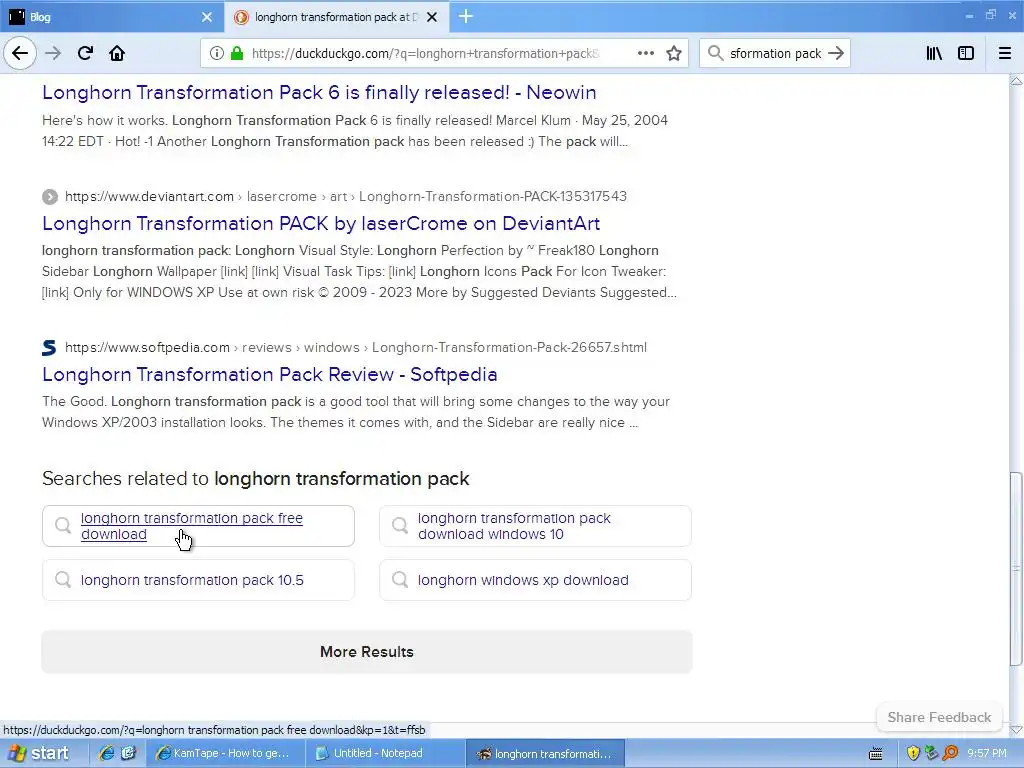Open the page actions three-dot menu
The image size is (1024, 768).
pos(645,53)
